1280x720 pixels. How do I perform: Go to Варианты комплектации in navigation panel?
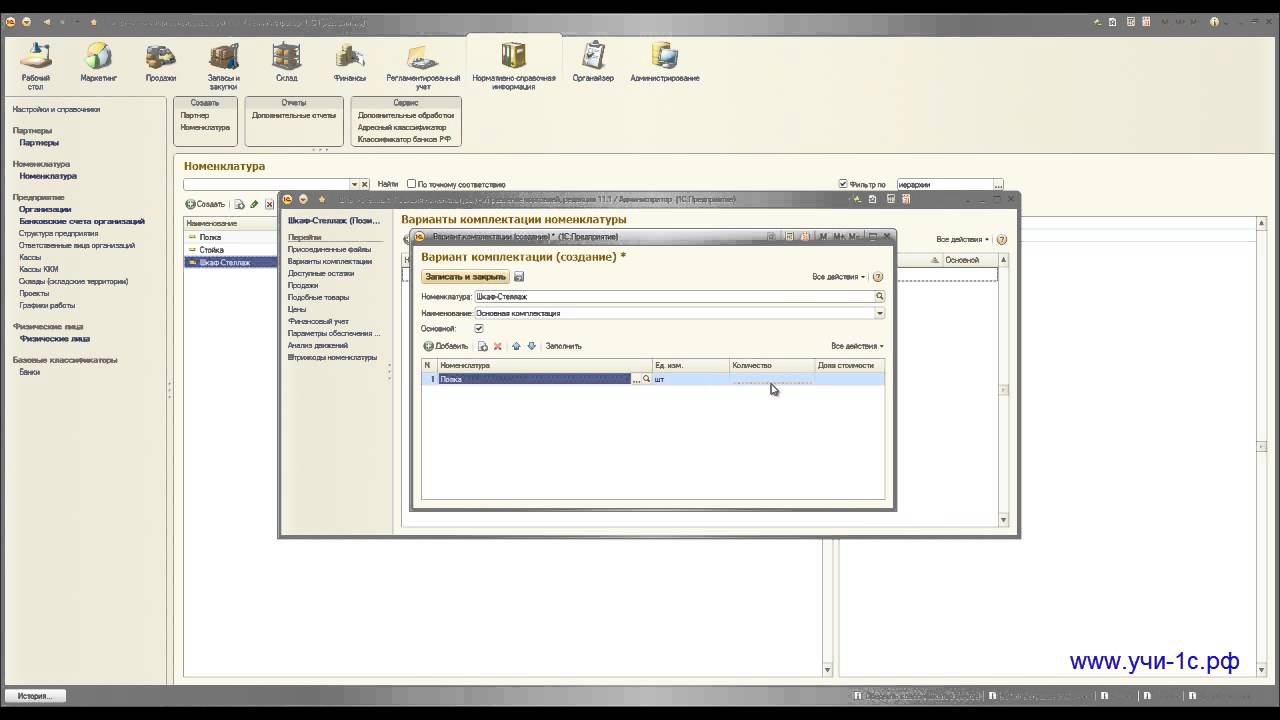coord(329,261)
